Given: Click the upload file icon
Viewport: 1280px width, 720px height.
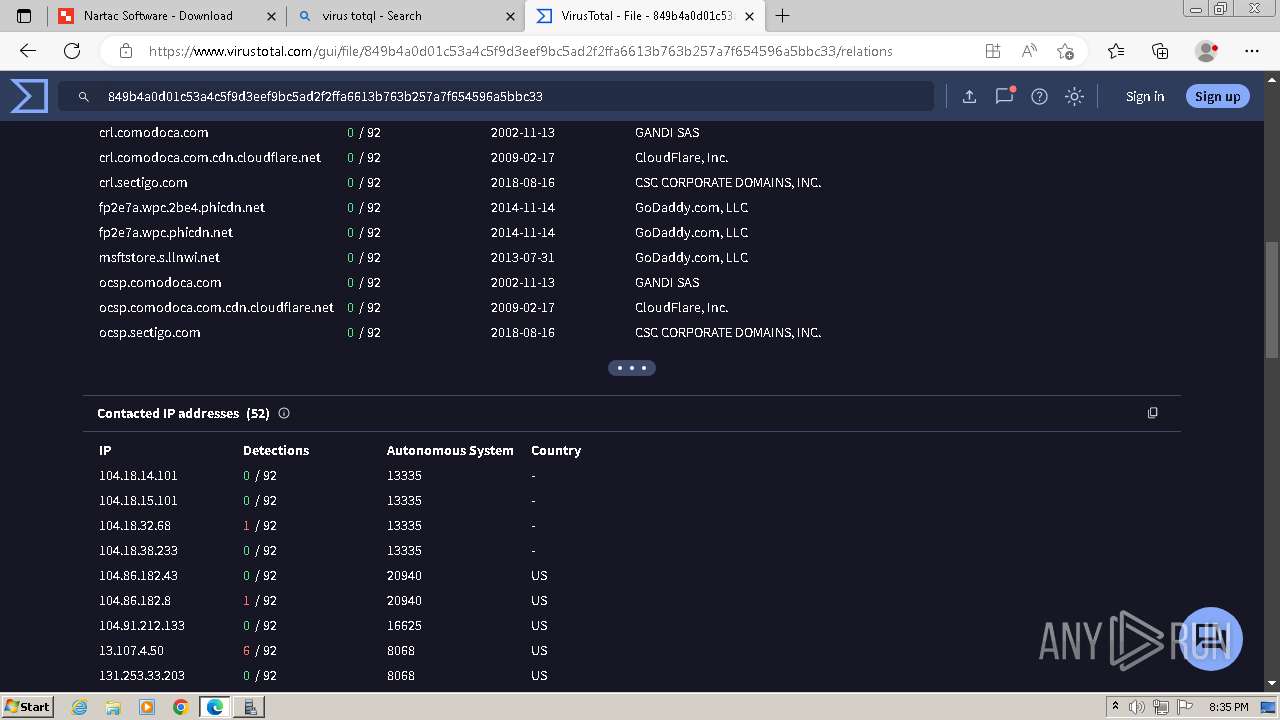Looking at the screenshot, I should (969, 96).
